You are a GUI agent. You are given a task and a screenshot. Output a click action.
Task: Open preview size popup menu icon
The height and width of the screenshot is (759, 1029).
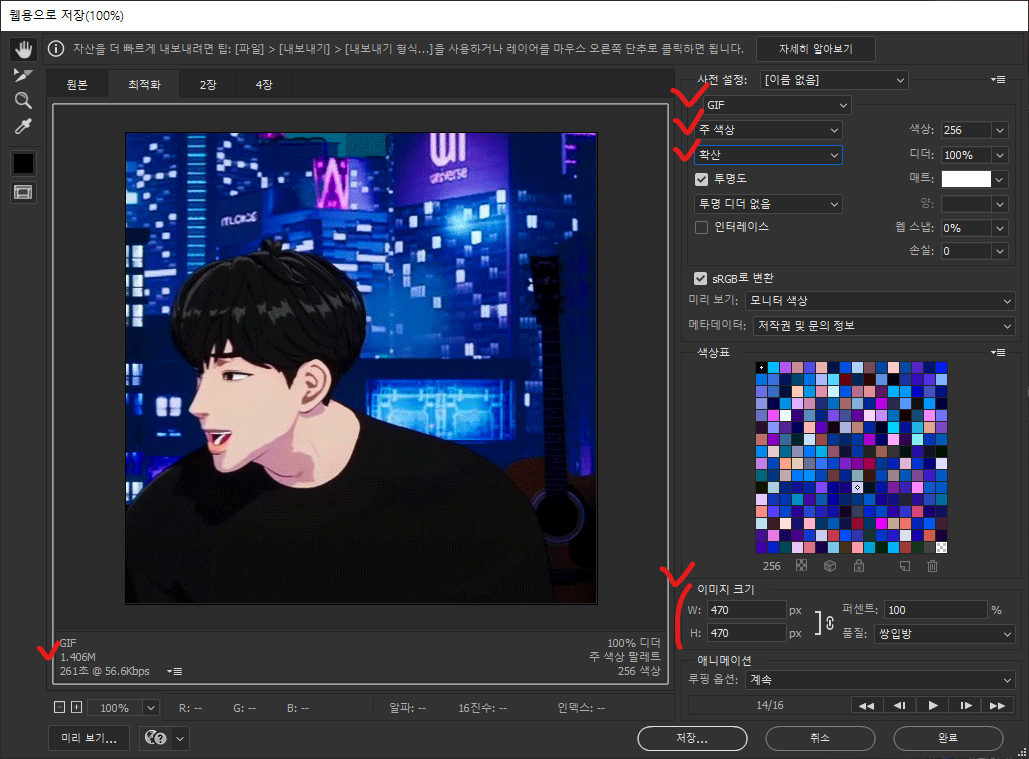pos(175,671)
